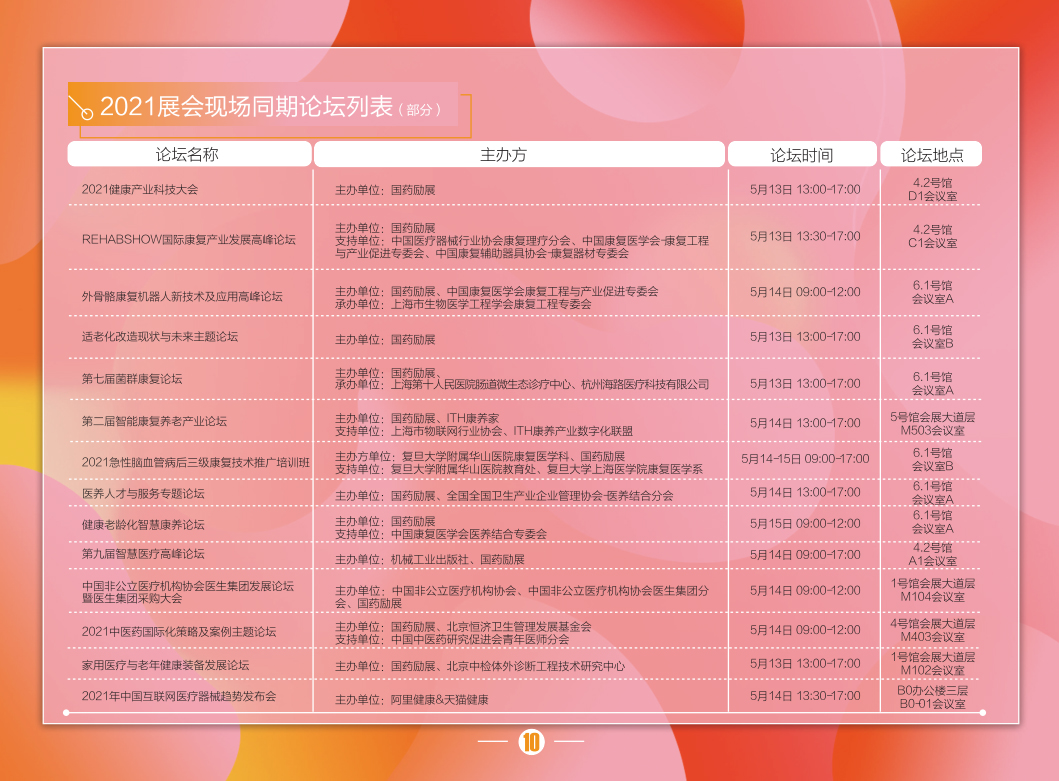Click the time "5月15日 09:00-12:00"
Screen dimensions: 1059x781
805,524
